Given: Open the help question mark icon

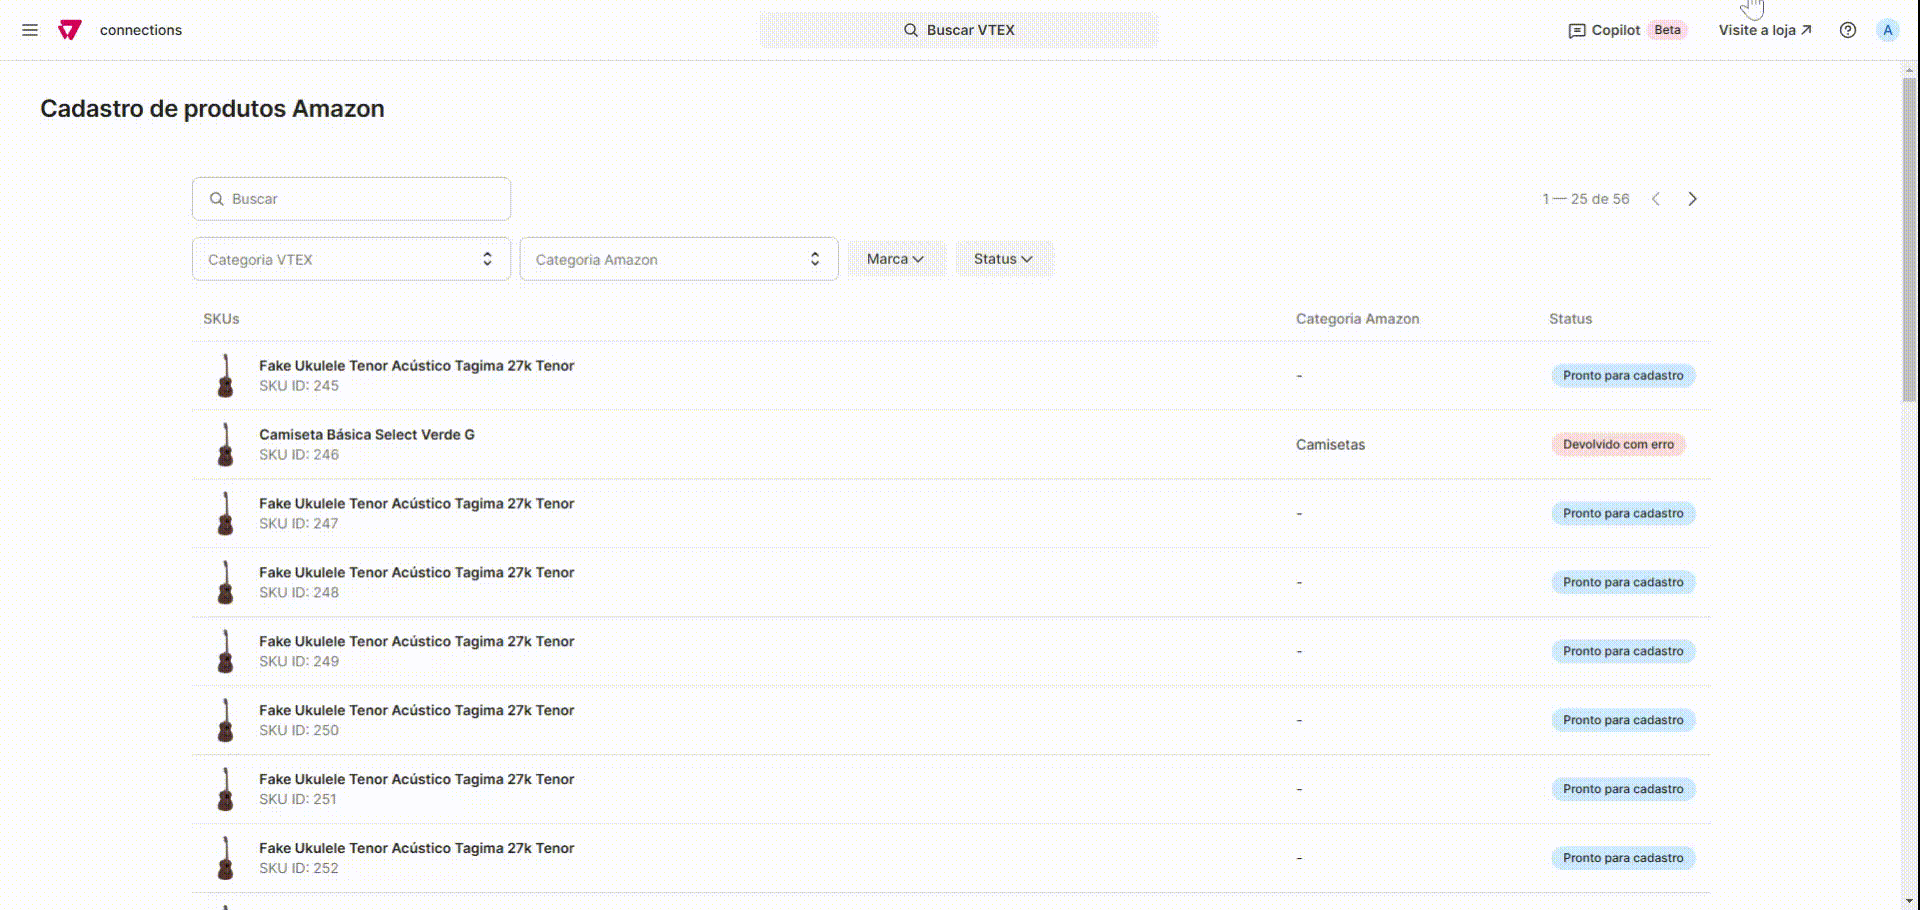Looking at the screenshot, I should 1847,30.
